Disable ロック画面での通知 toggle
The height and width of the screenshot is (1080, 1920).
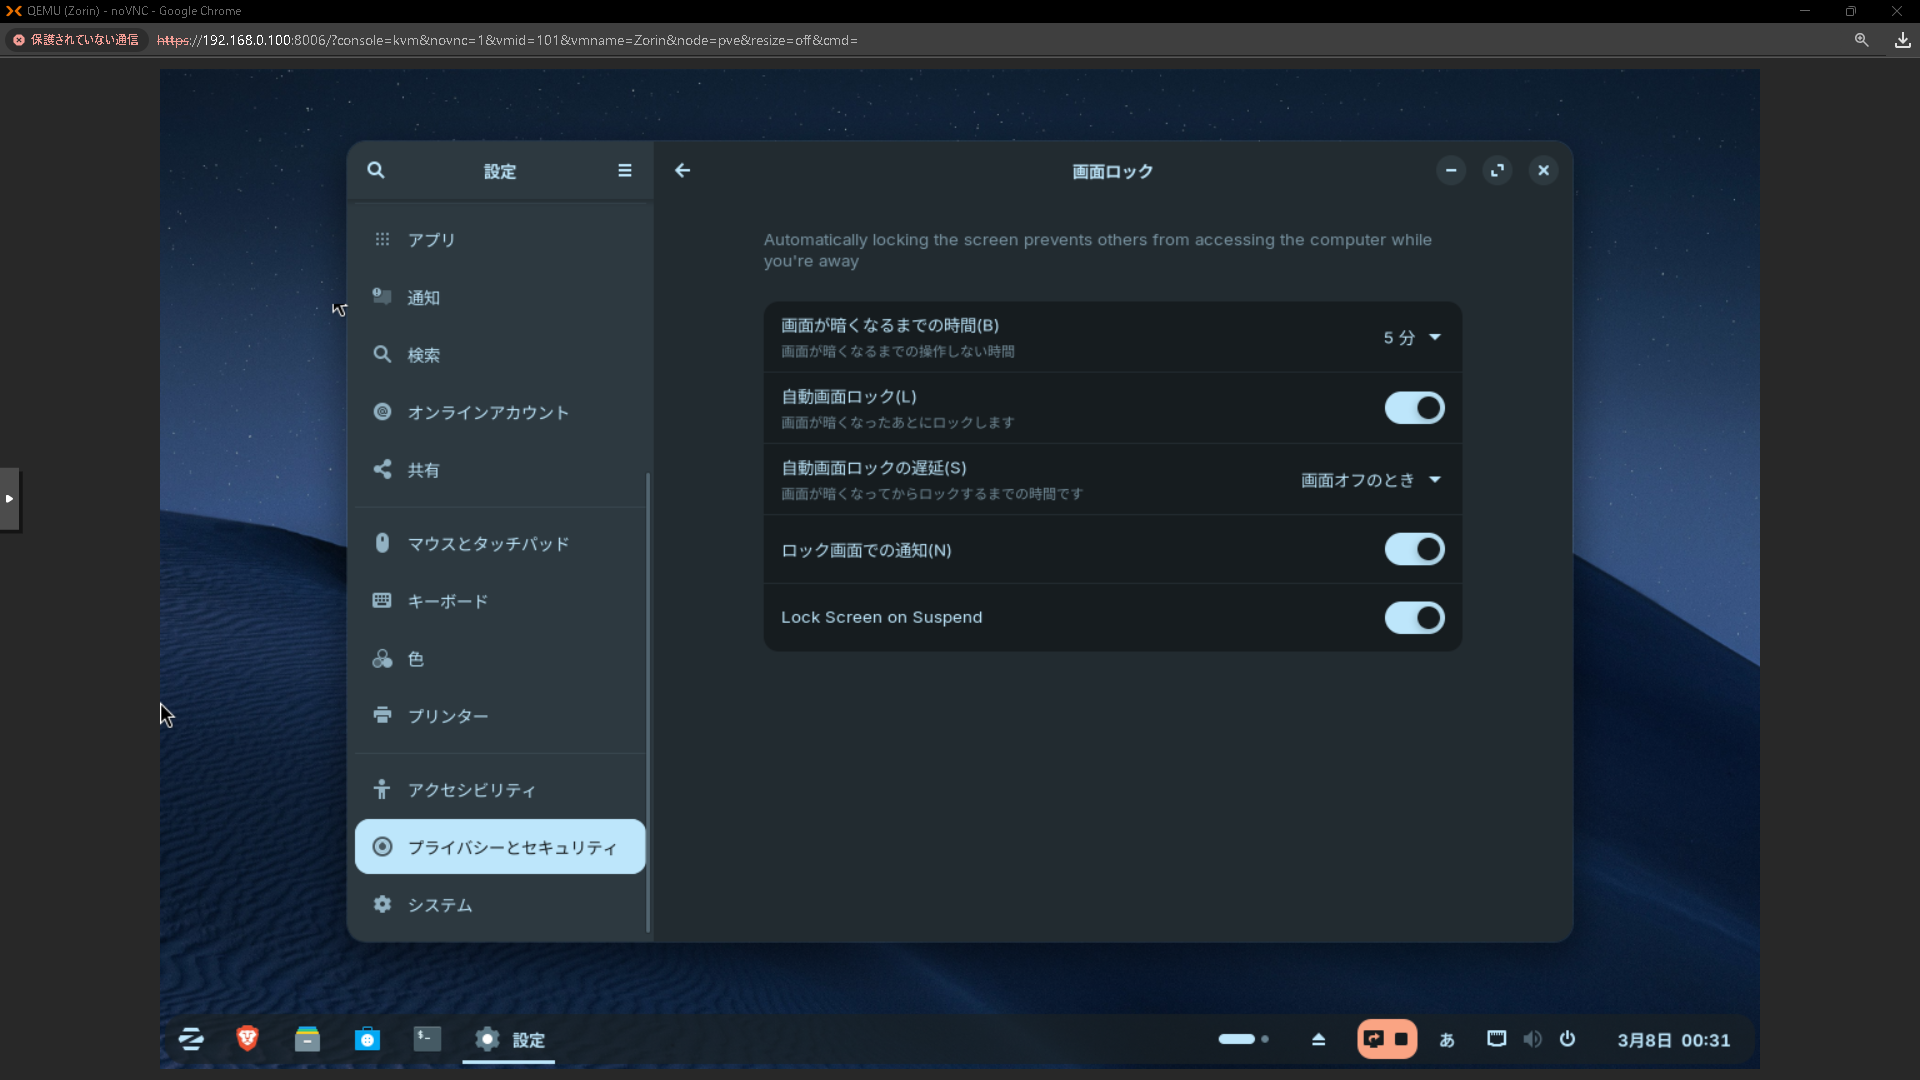point(1413,549)
